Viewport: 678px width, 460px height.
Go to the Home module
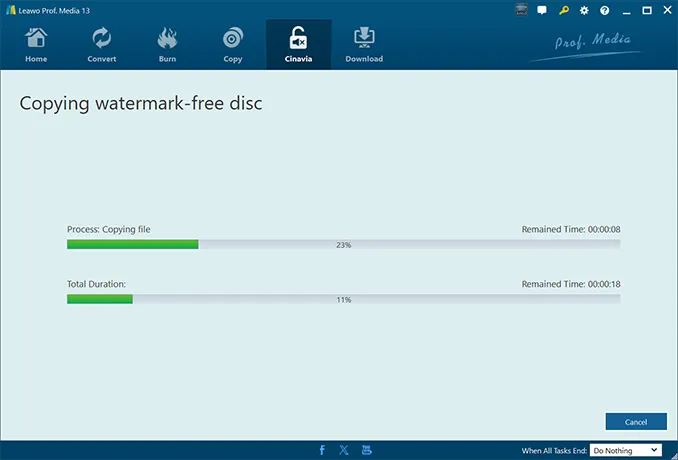tap(36, 45)
